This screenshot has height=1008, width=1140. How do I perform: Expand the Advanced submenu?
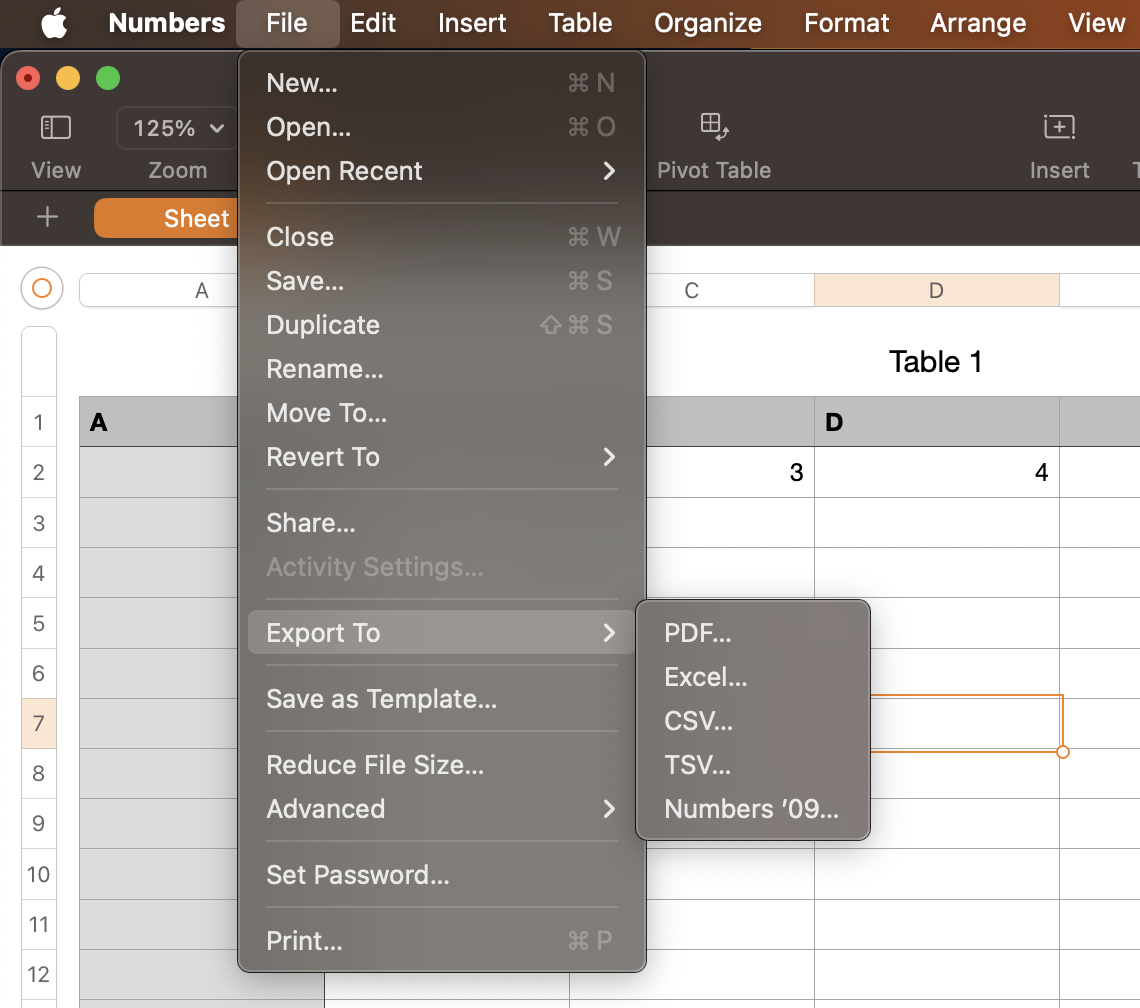coord(442,809)
